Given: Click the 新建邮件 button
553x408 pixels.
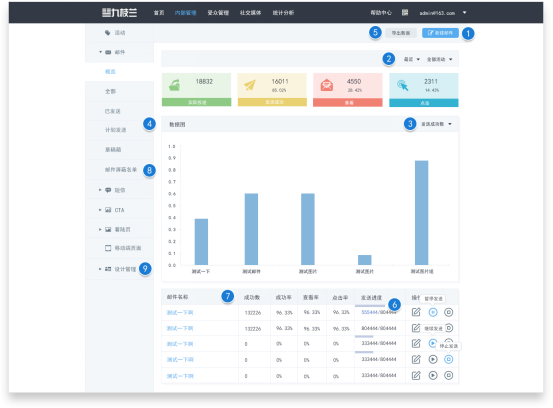Looking at the screenshot, I should pos(440,33).
